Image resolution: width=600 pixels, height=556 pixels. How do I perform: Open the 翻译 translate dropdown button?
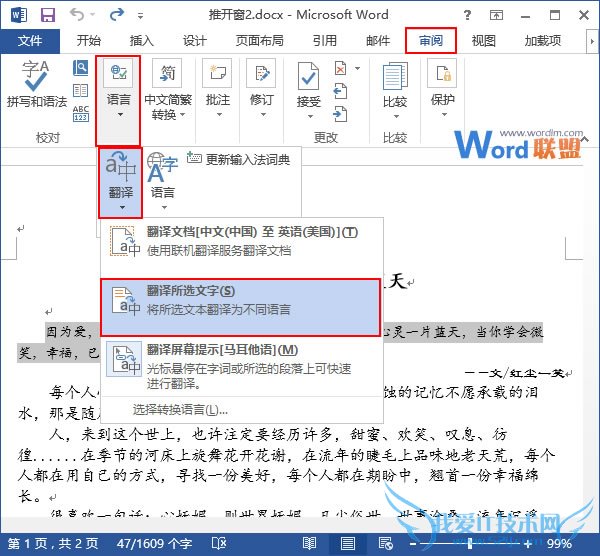[x=121, y=182]
